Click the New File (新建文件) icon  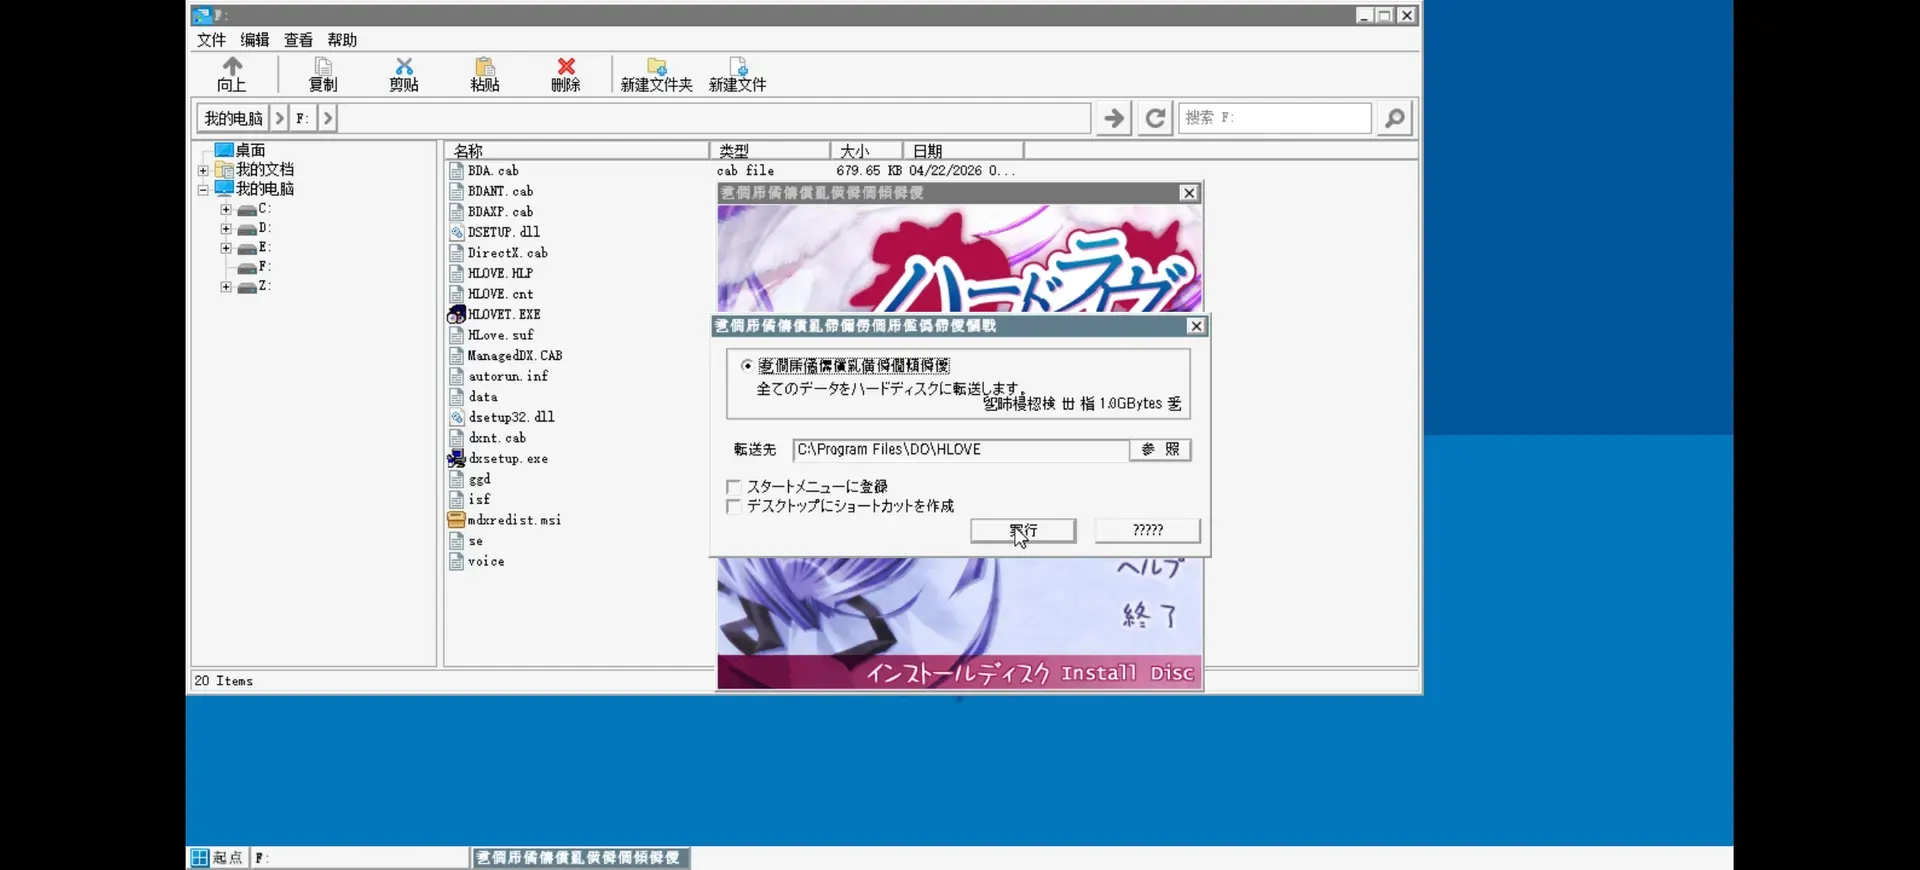pyautogui.click(x=738, y=66)
